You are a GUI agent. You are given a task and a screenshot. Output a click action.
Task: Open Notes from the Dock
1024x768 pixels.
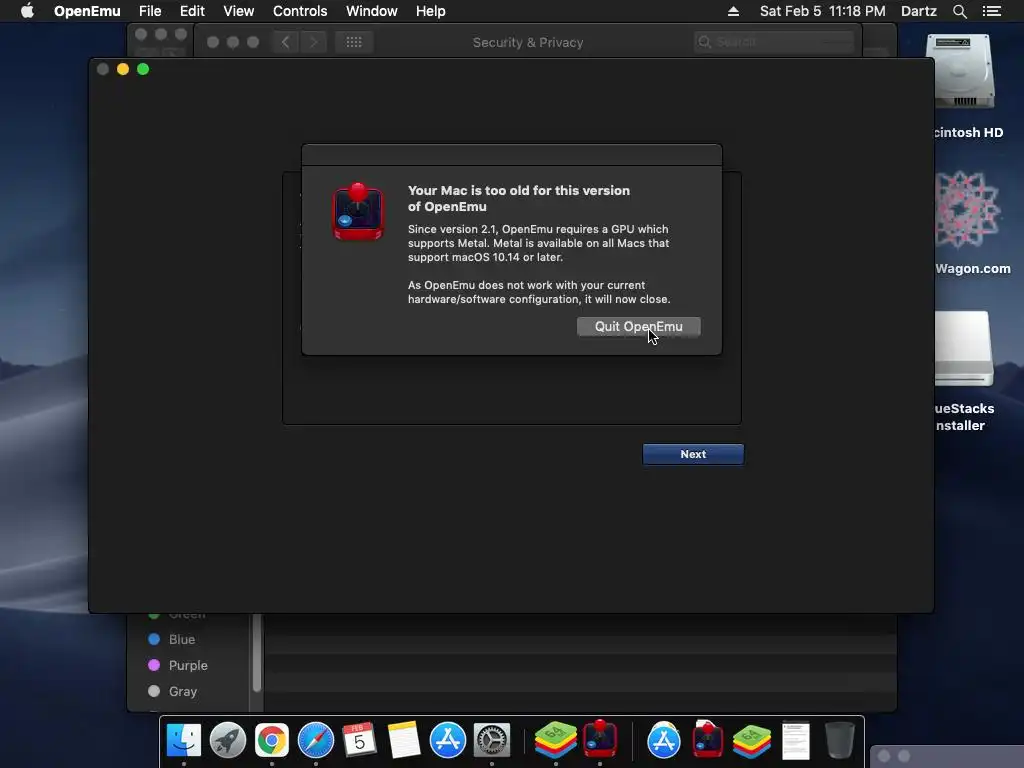[x=404, y=740]
